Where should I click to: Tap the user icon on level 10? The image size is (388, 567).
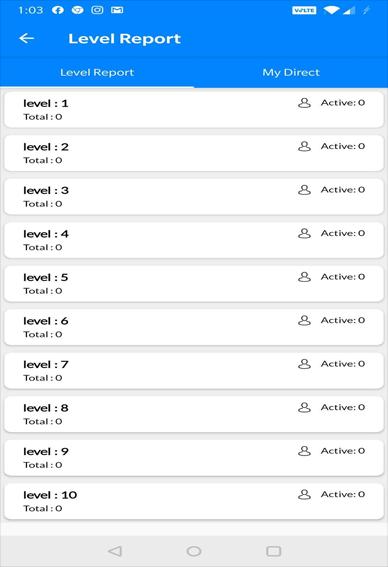click(x=304, y=494)
